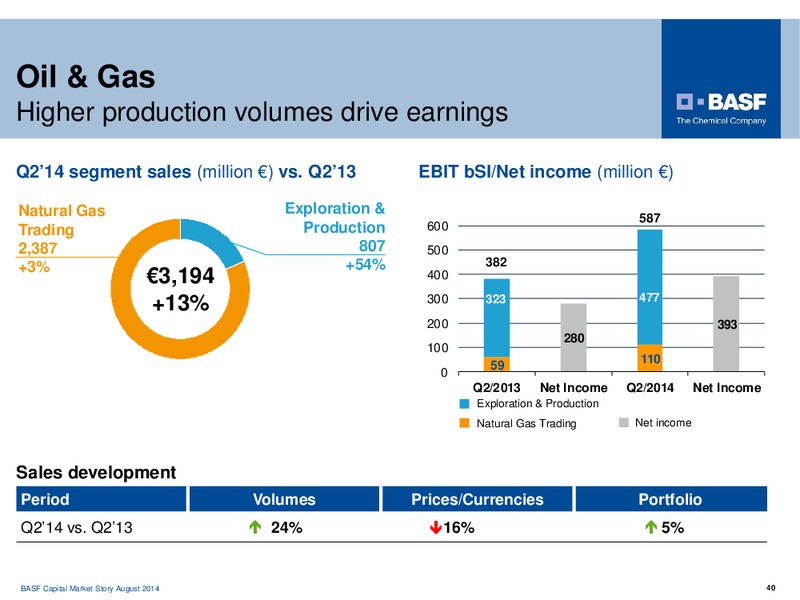Click the Period column header
Viewport: 800px width, 600px height.
point(101,499)
